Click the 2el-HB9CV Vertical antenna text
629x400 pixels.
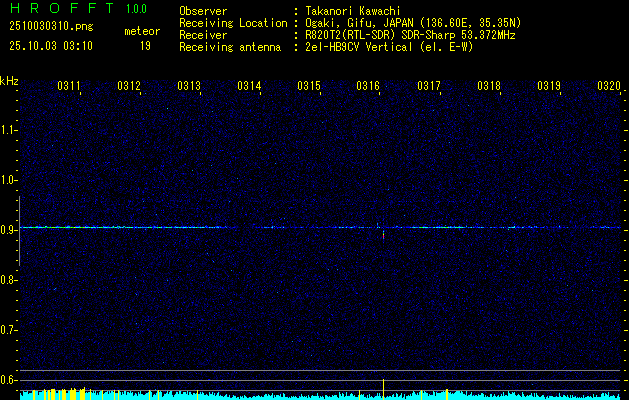coord(389,47)
